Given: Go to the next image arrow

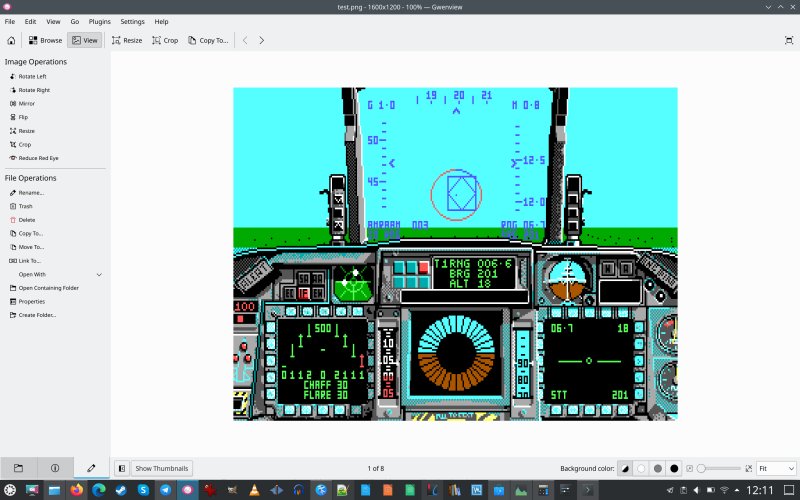Looking at the screenshot, I should click(x=262, y=40).
